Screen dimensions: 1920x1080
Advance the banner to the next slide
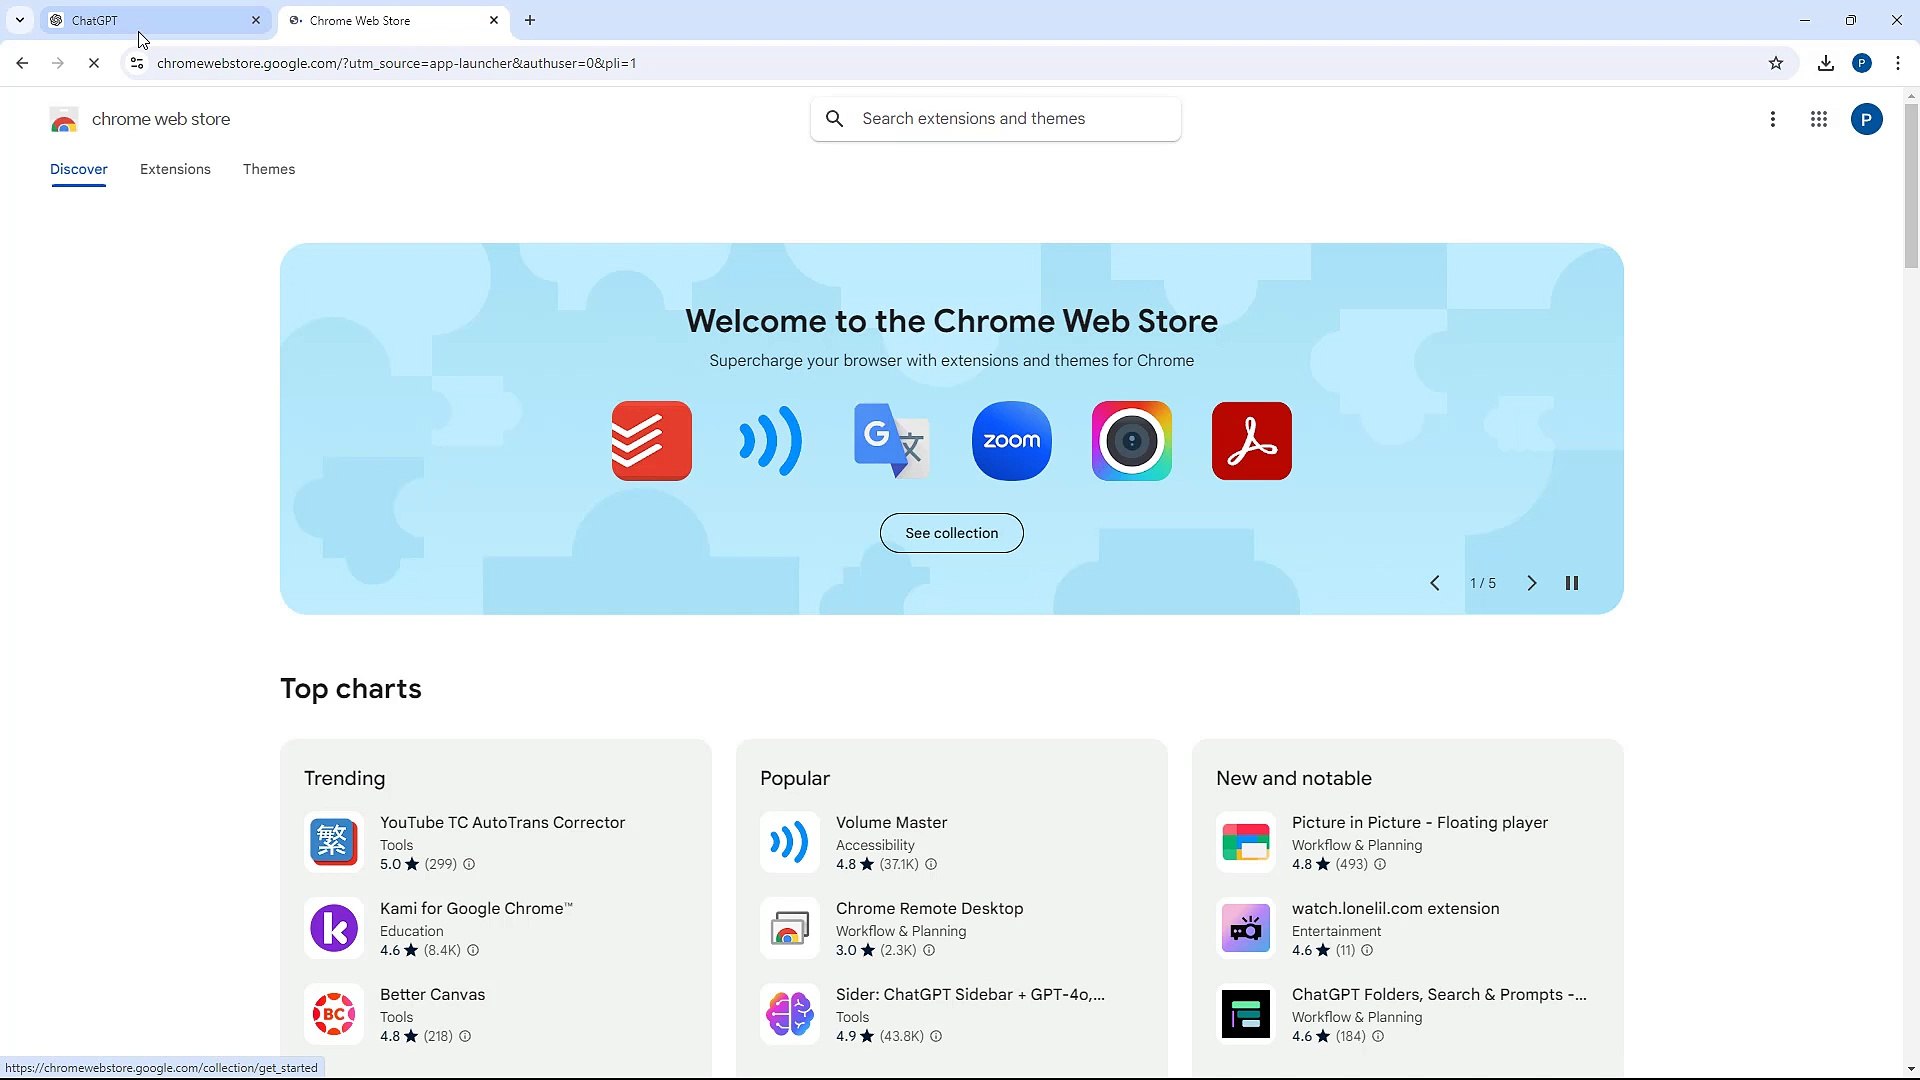click(1532, 583)
